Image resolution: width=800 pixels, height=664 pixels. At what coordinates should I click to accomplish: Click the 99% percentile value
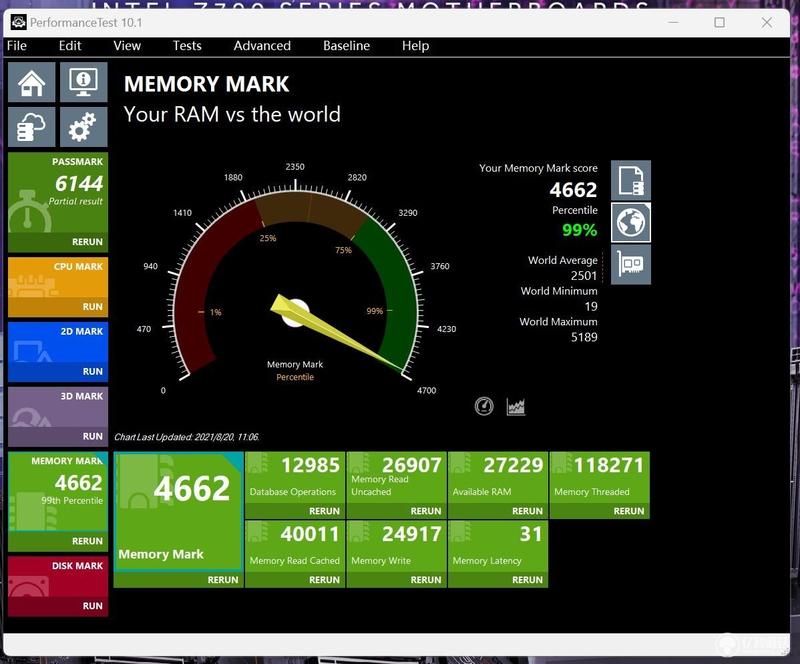(580, 230)
